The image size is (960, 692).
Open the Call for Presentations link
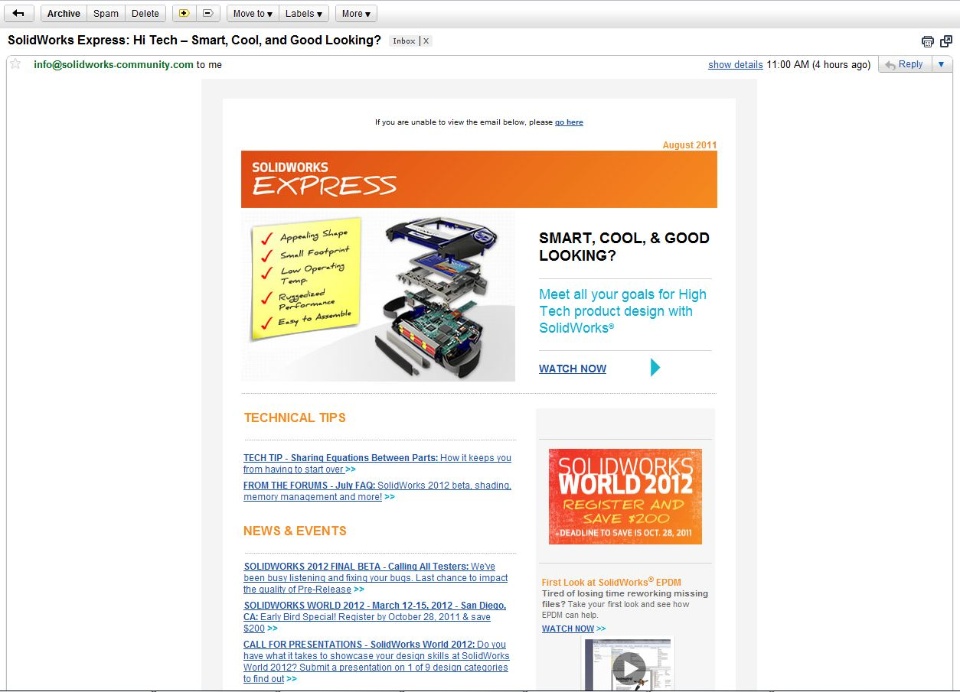pos(376,661)
